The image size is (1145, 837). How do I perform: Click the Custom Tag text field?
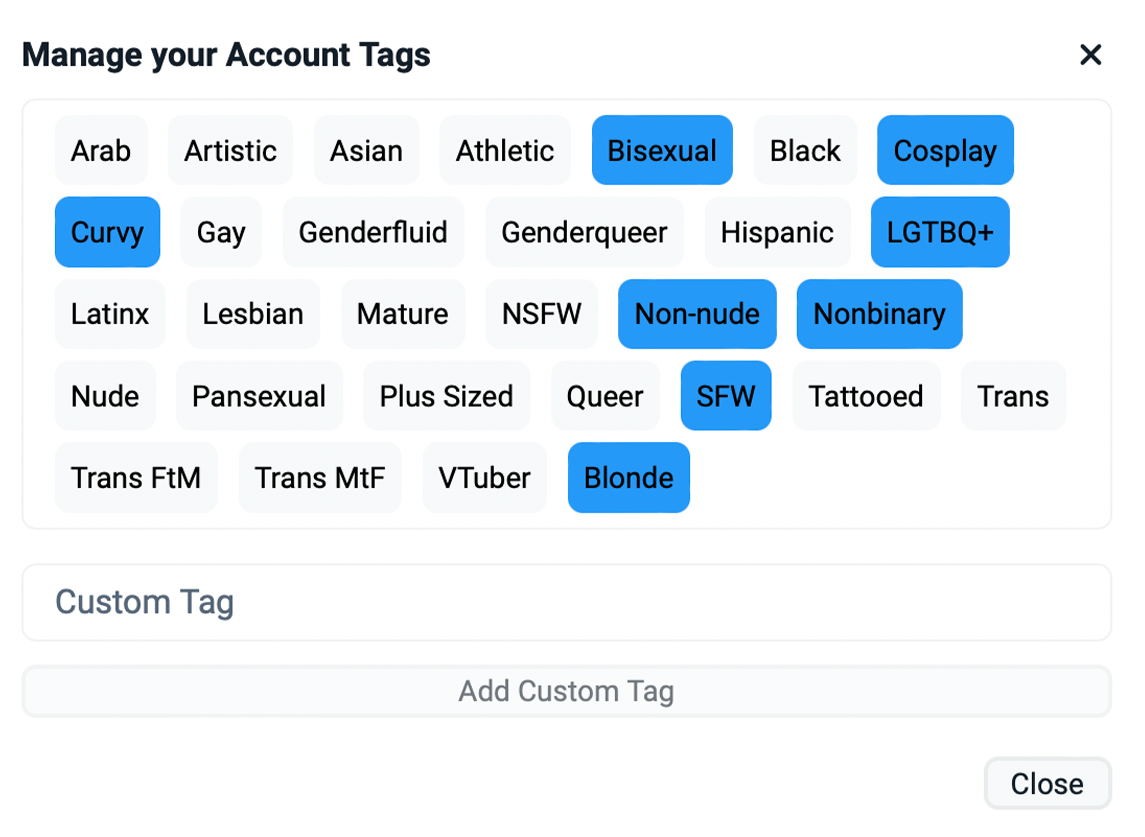[566, 602]
